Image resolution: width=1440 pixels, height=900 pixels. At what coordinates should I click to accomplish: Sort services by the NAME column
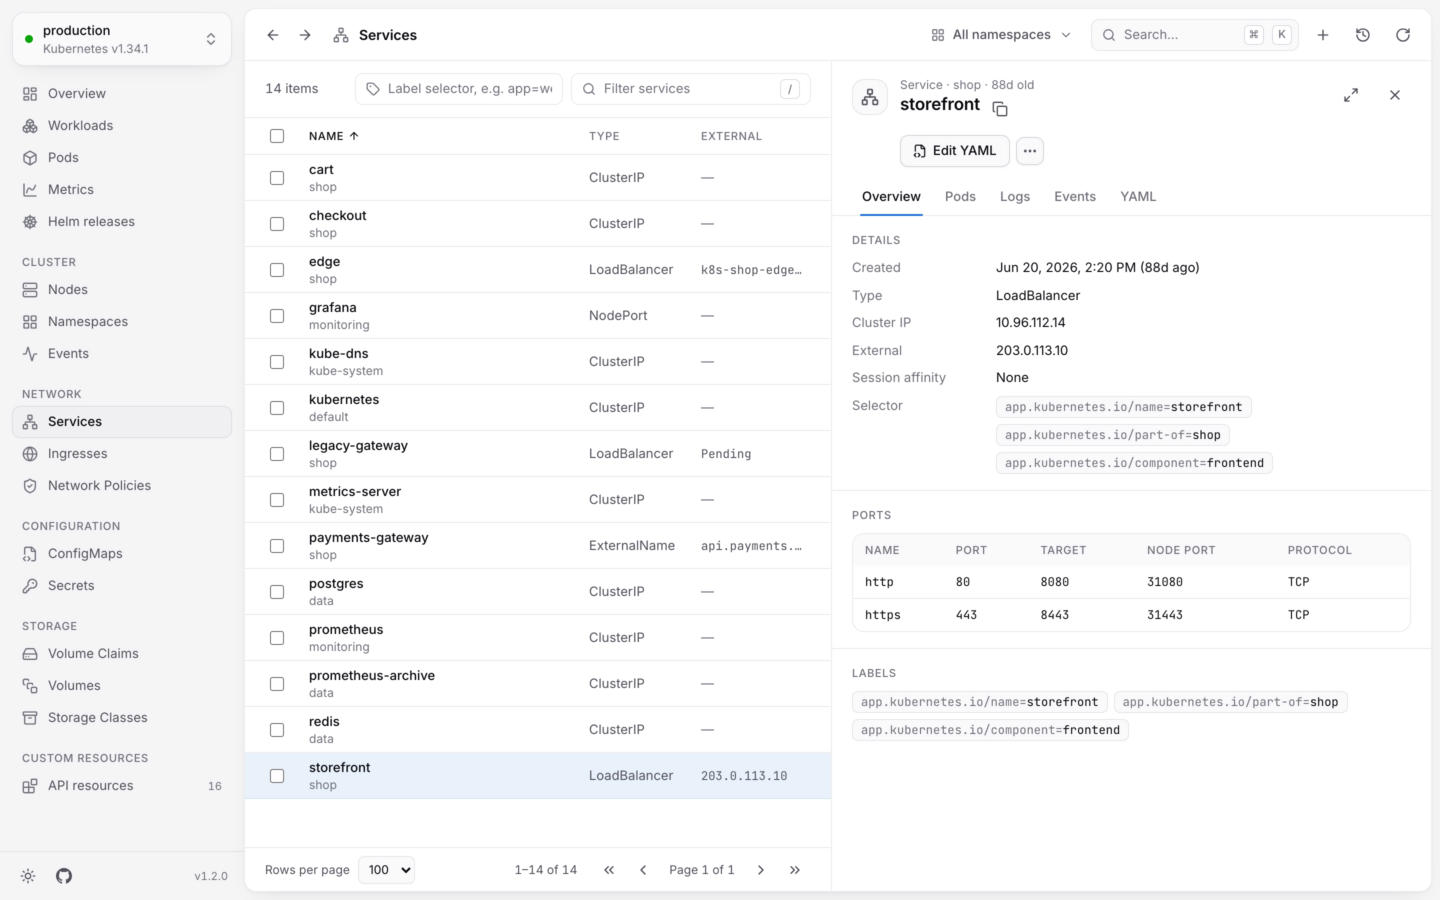tap(334, 136)
